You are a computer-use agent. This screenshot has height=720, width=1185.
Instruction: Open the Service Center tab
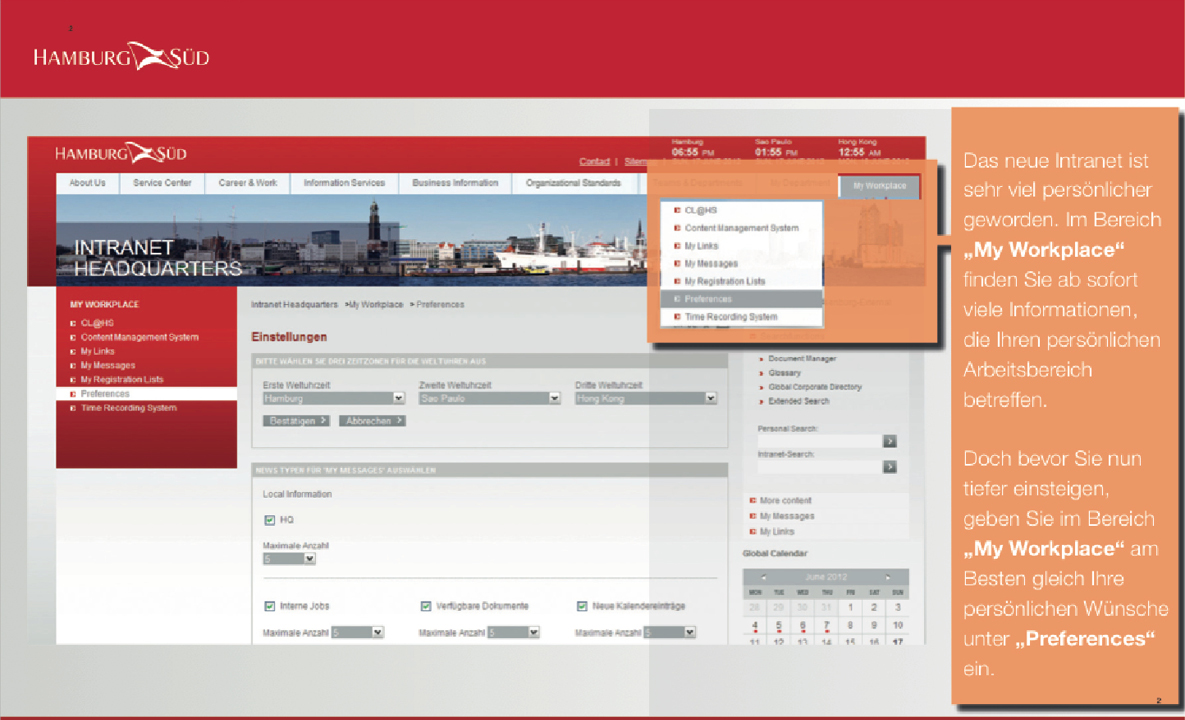[162, 184]
